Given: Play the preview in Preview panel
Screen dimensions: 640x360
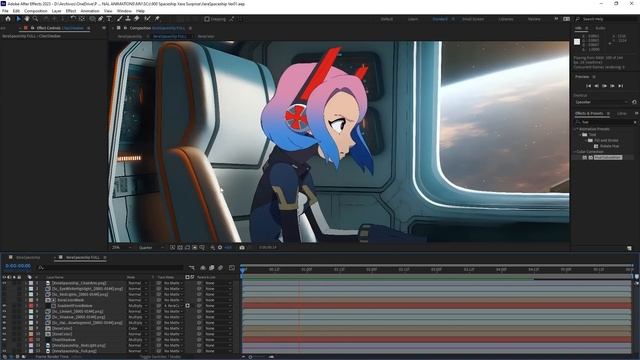Looking at the screenshot, I should coord(604,86).
